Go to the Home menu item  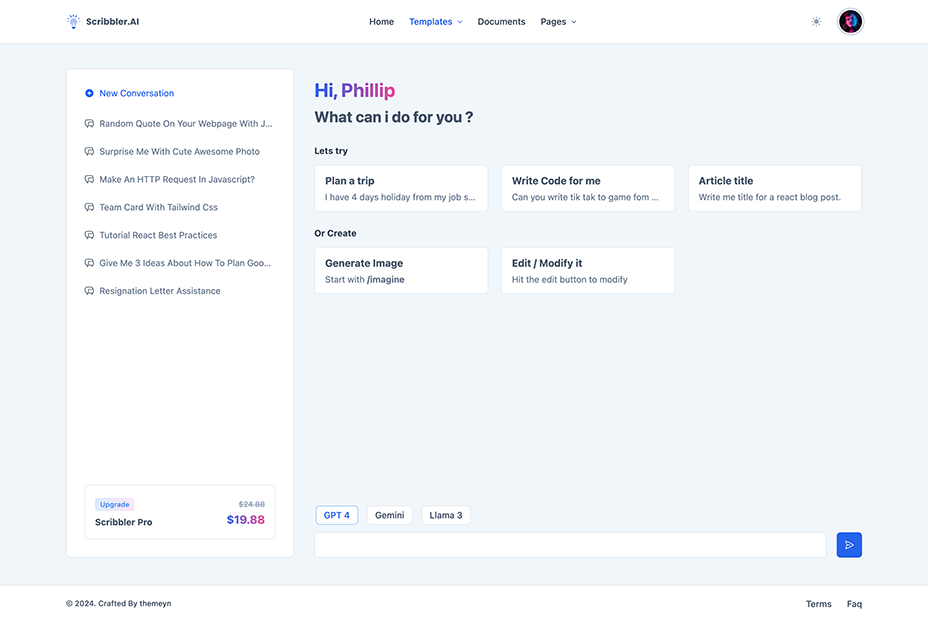coord(381,22)
